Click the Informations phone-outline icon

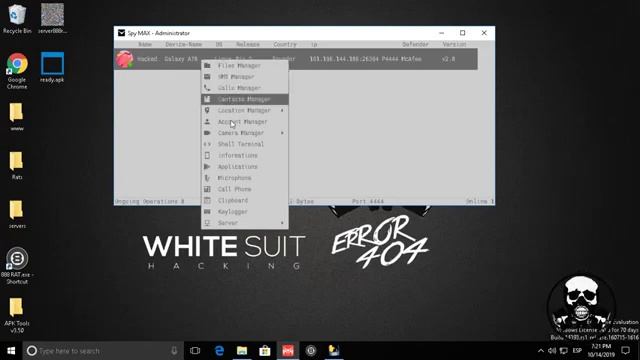(207, 156)
